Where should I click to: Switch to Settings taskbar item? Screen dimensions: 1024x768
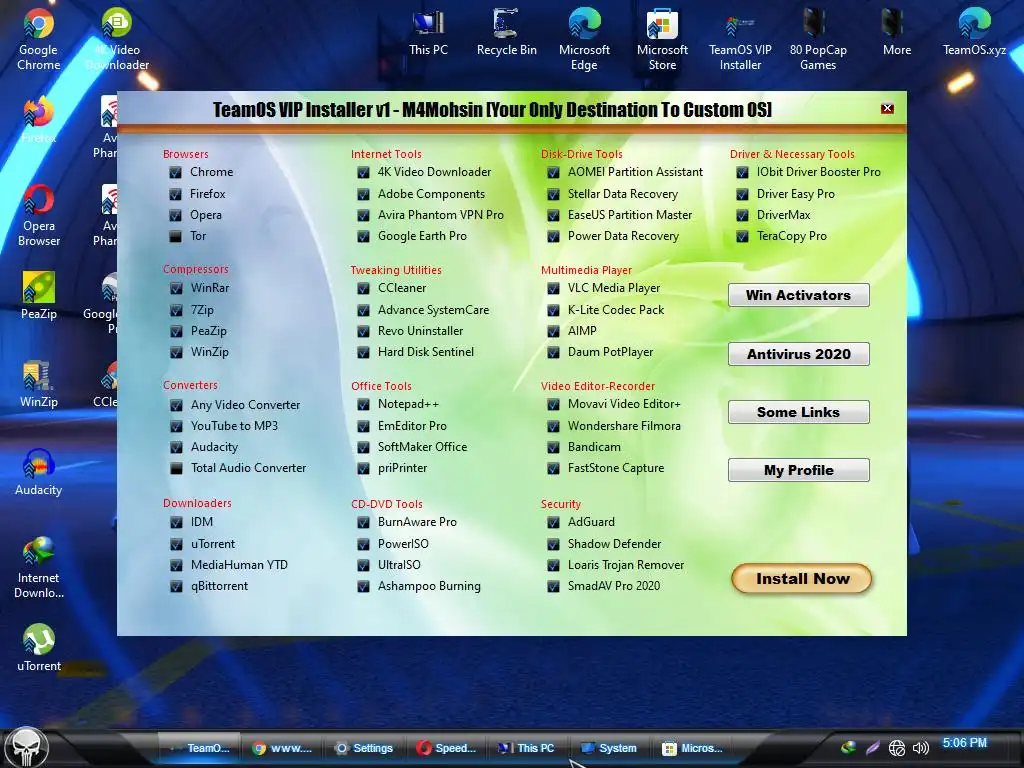pyautogui.click(x=364, y=748)
